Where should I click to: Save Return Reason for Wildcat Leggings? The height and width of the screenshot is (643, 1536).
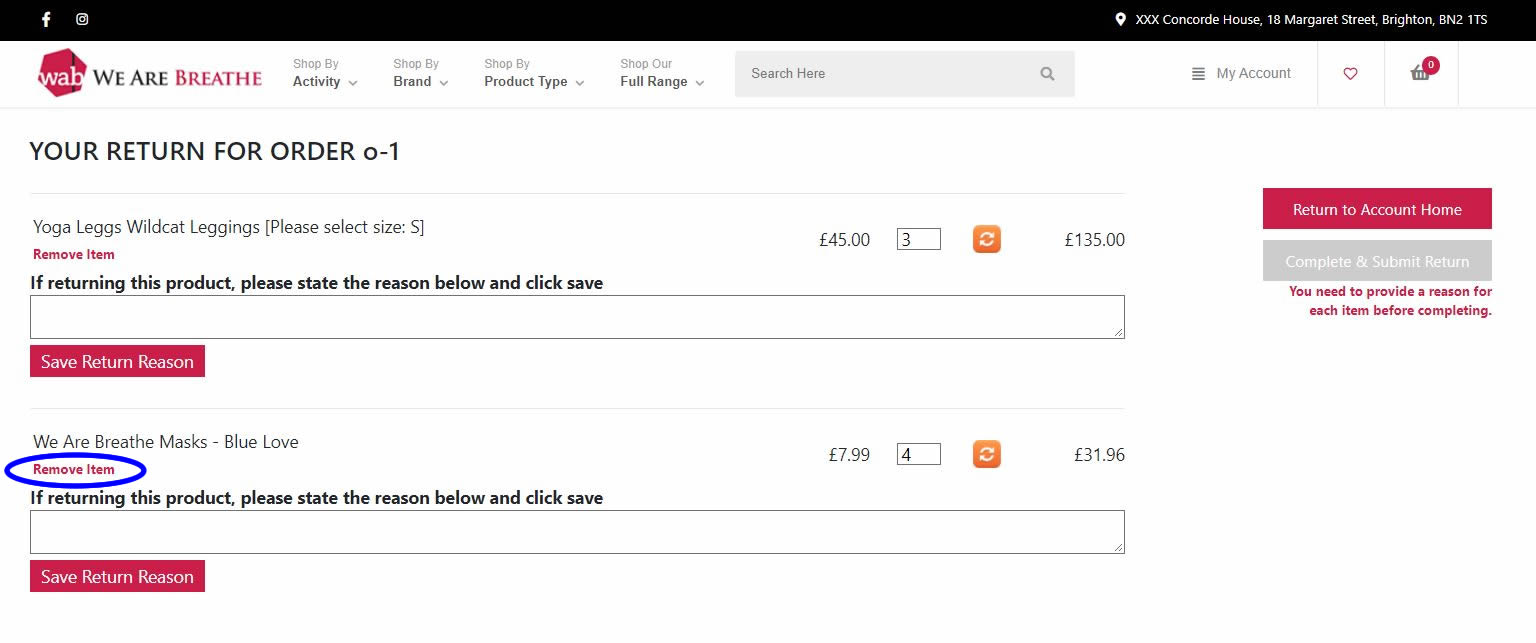point(117,361)
